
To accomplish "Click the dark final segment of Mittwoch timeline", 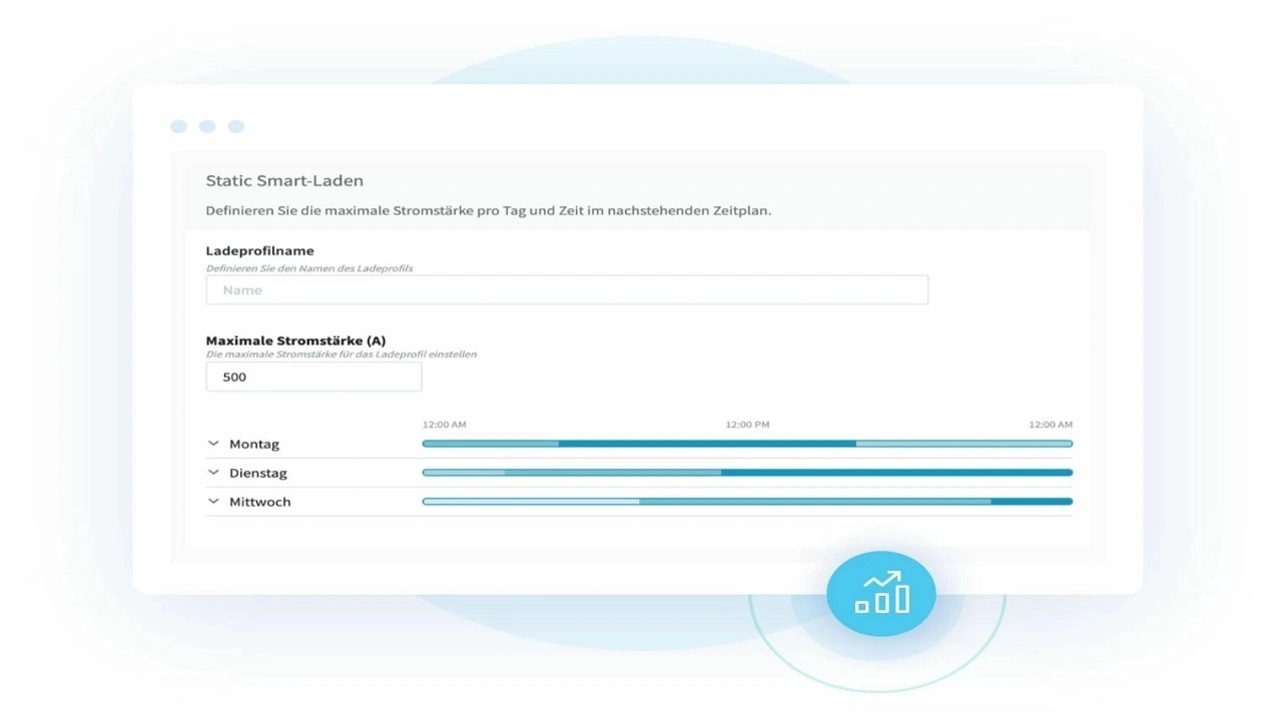I will (x=1031, y=502).
